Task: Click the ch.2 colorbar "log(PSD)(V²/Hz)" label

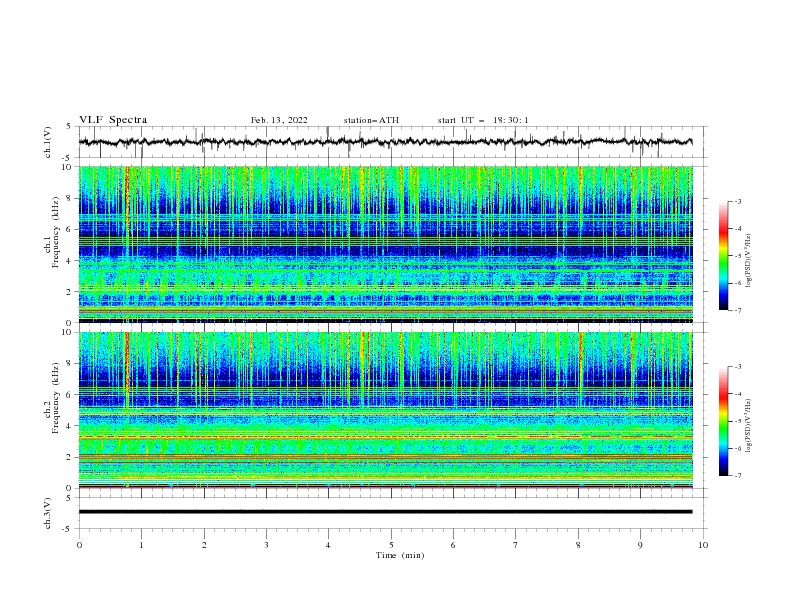Action: pyautogui.click(x=749, y=426)
